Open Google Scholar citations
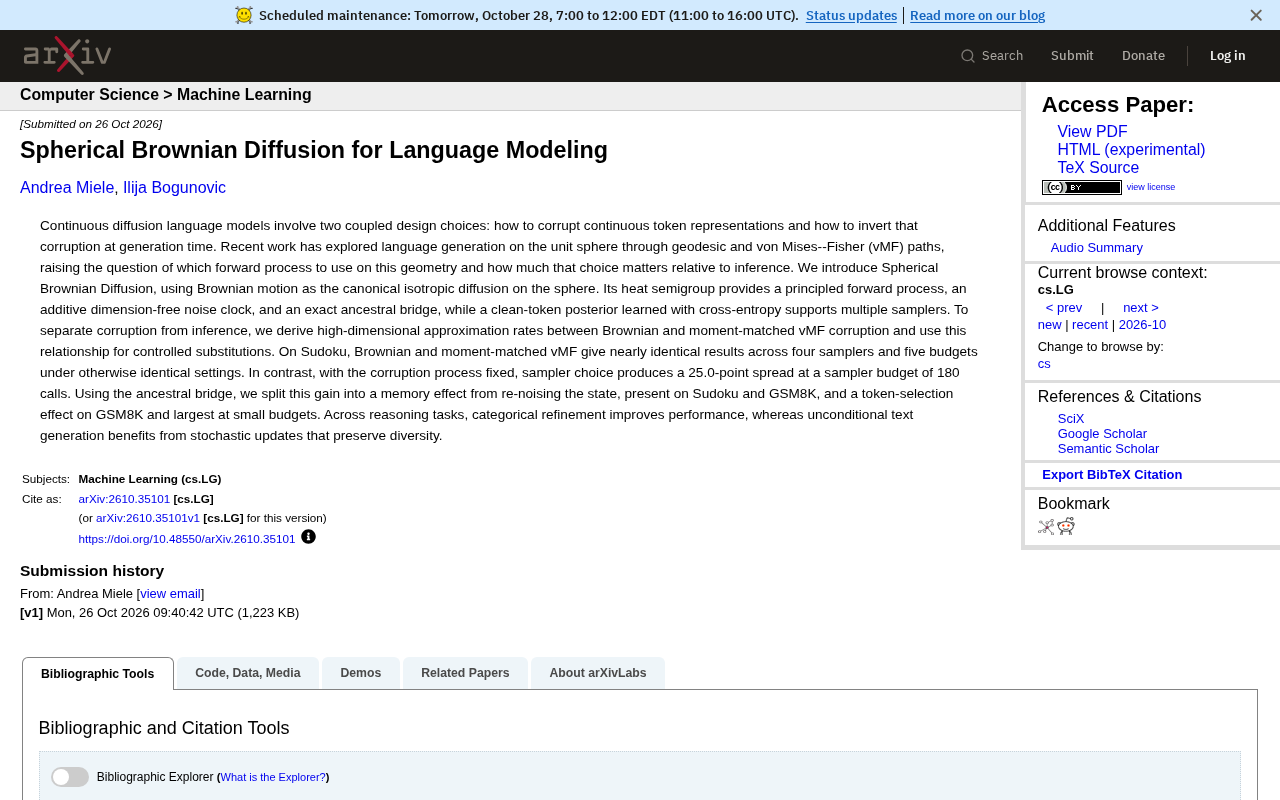 tap(1102, 434)
